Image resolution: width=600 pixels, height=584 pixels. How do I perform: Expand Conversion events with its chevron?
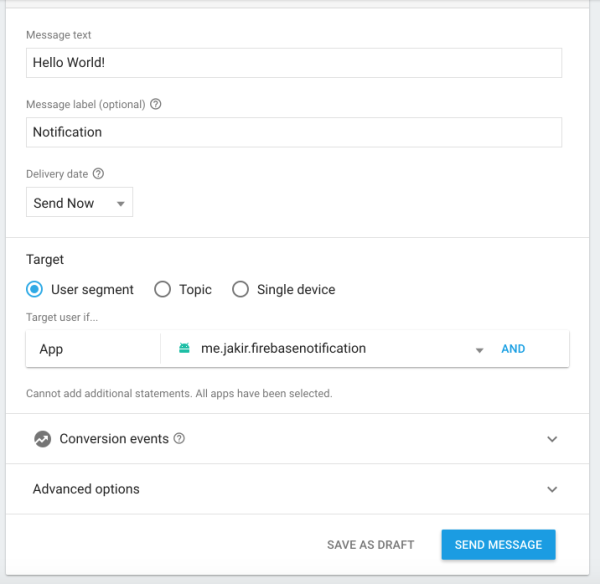pyautogui.click(x=552, y=439)
